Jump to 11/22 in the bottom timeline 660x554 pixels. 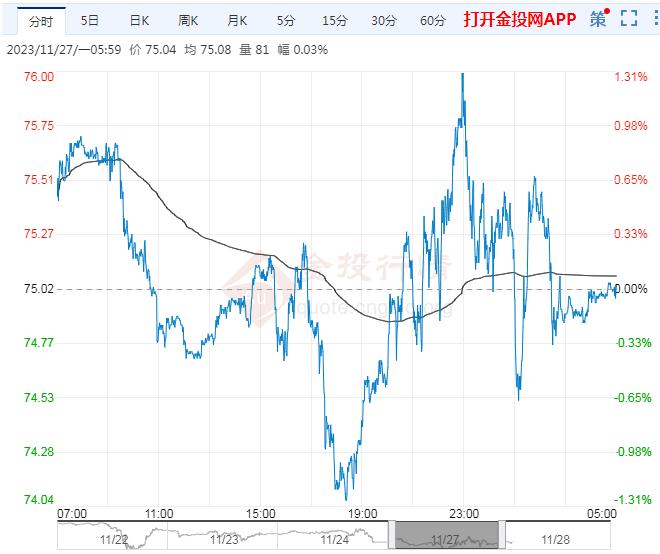click(116, 538)
